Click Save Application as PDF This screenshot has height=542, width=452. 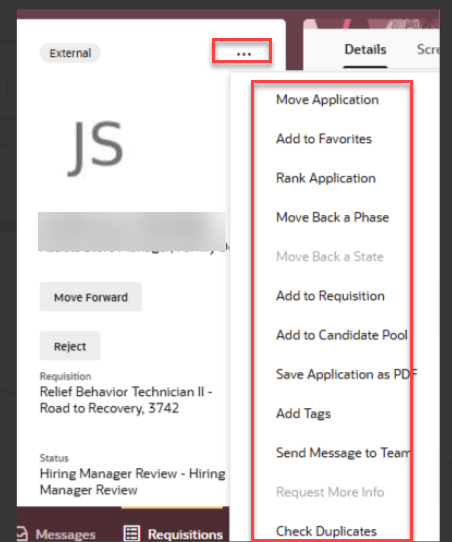tap(347, 374)
